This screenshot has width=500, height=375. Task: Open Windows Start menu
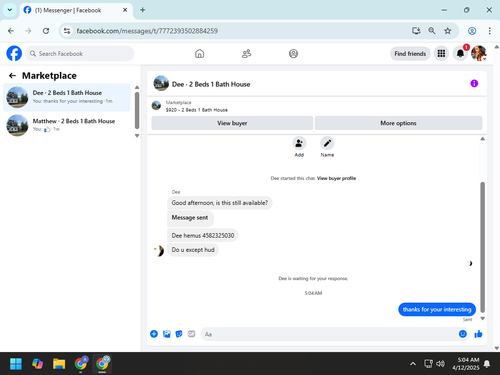click(x=16, y=364)
